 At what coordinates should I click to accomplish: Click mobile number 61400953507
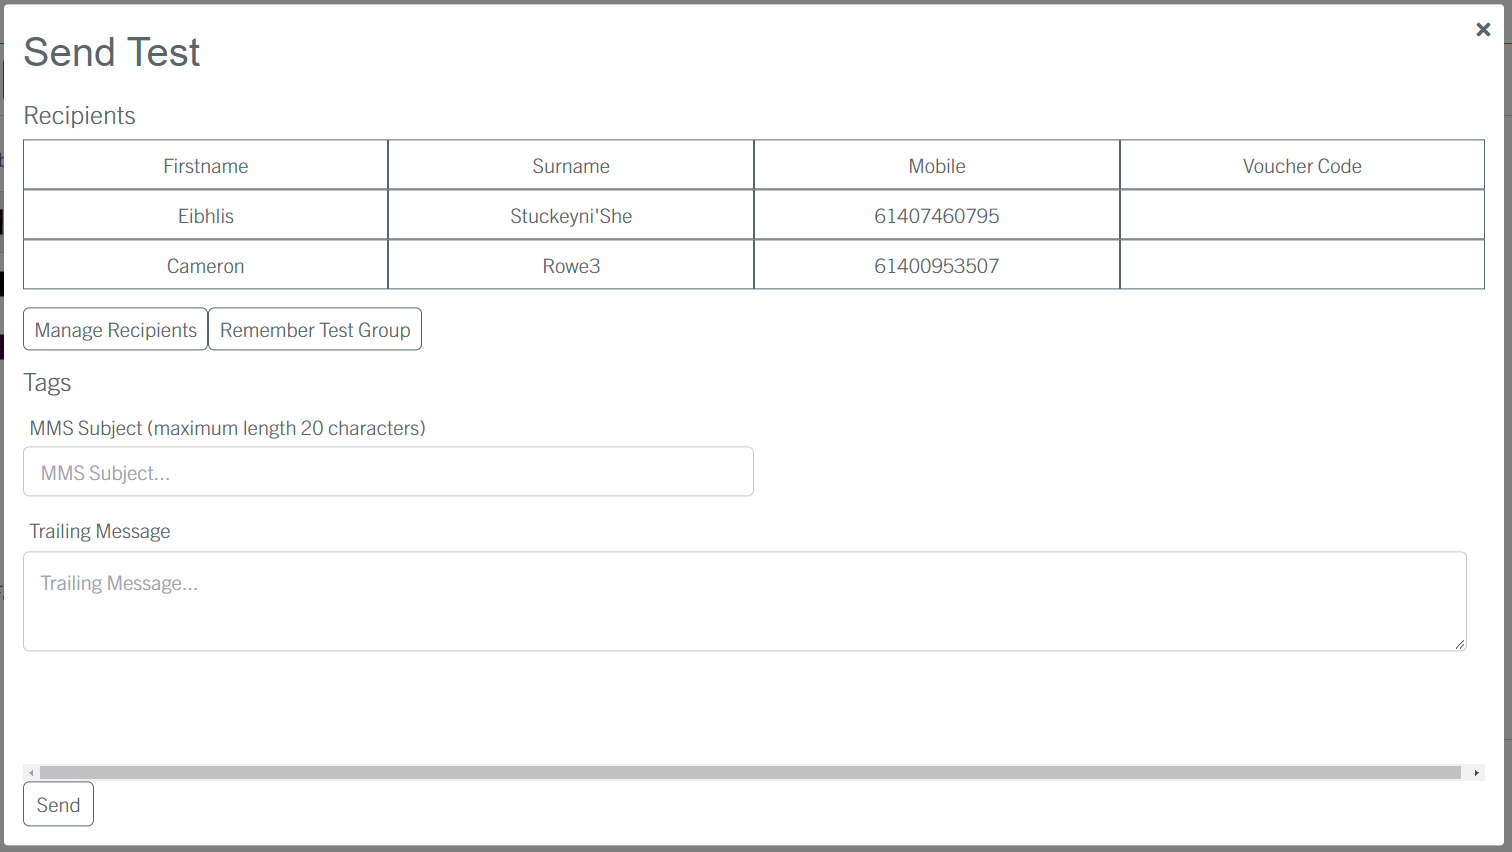click(936, 266)
